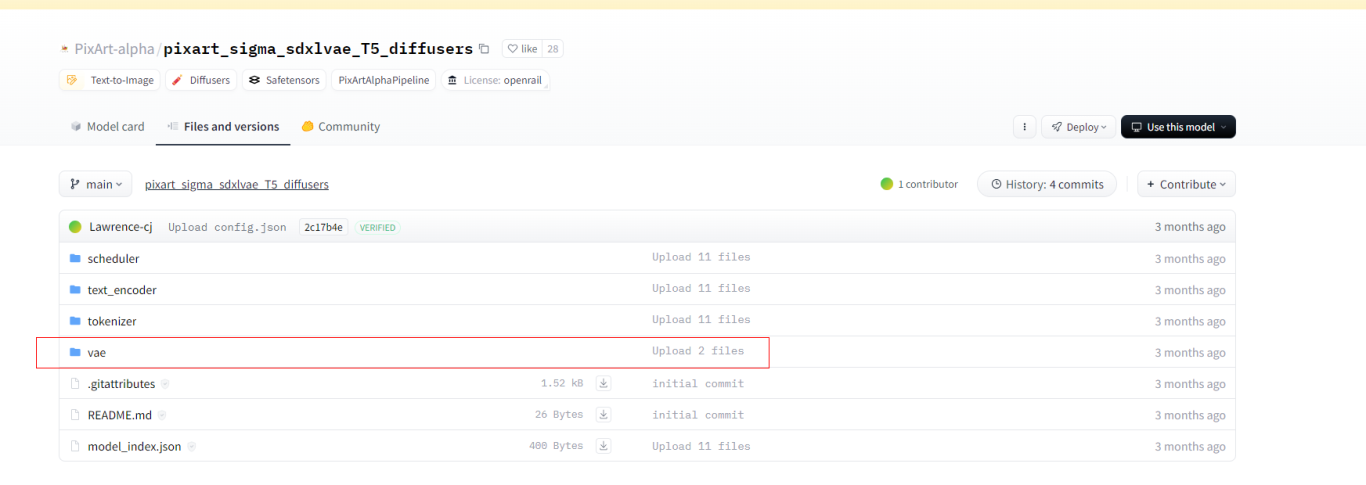Open the model_index.json file

coord(134,446)
